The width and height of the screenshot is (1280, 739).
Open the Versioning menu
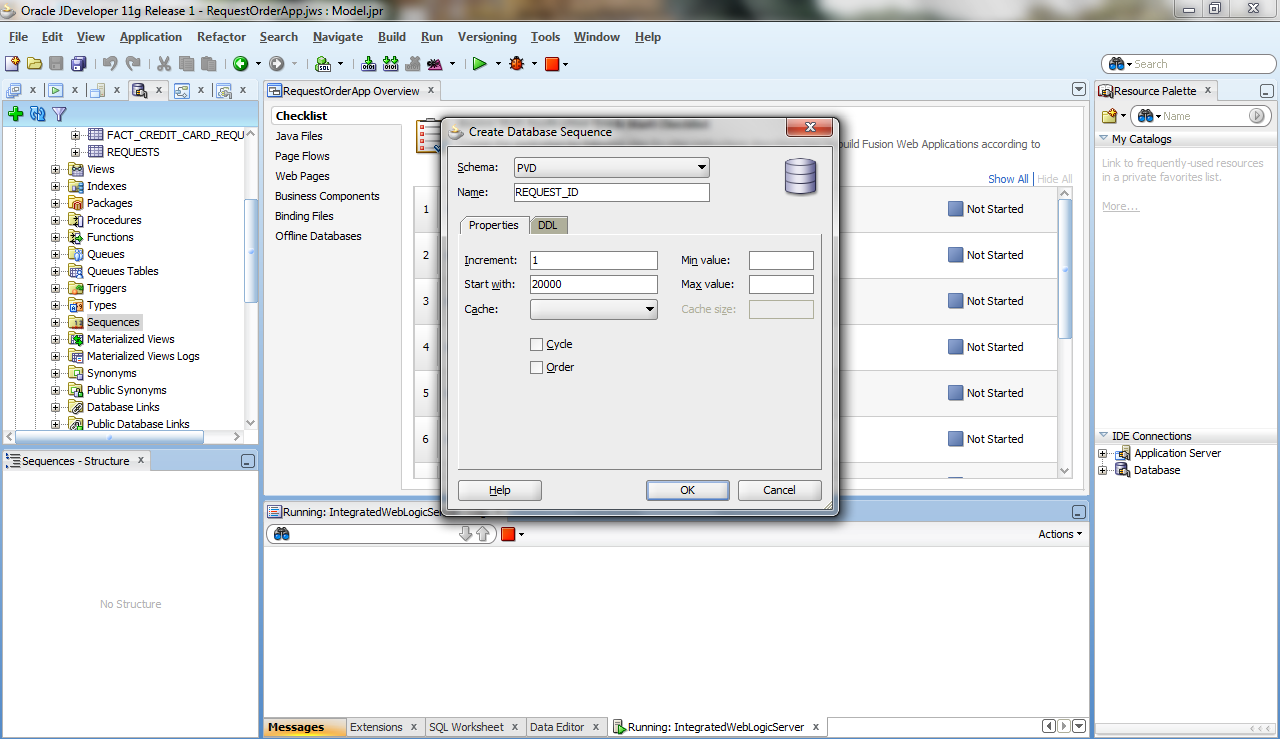pyautogui.click(x=487, y=37)
